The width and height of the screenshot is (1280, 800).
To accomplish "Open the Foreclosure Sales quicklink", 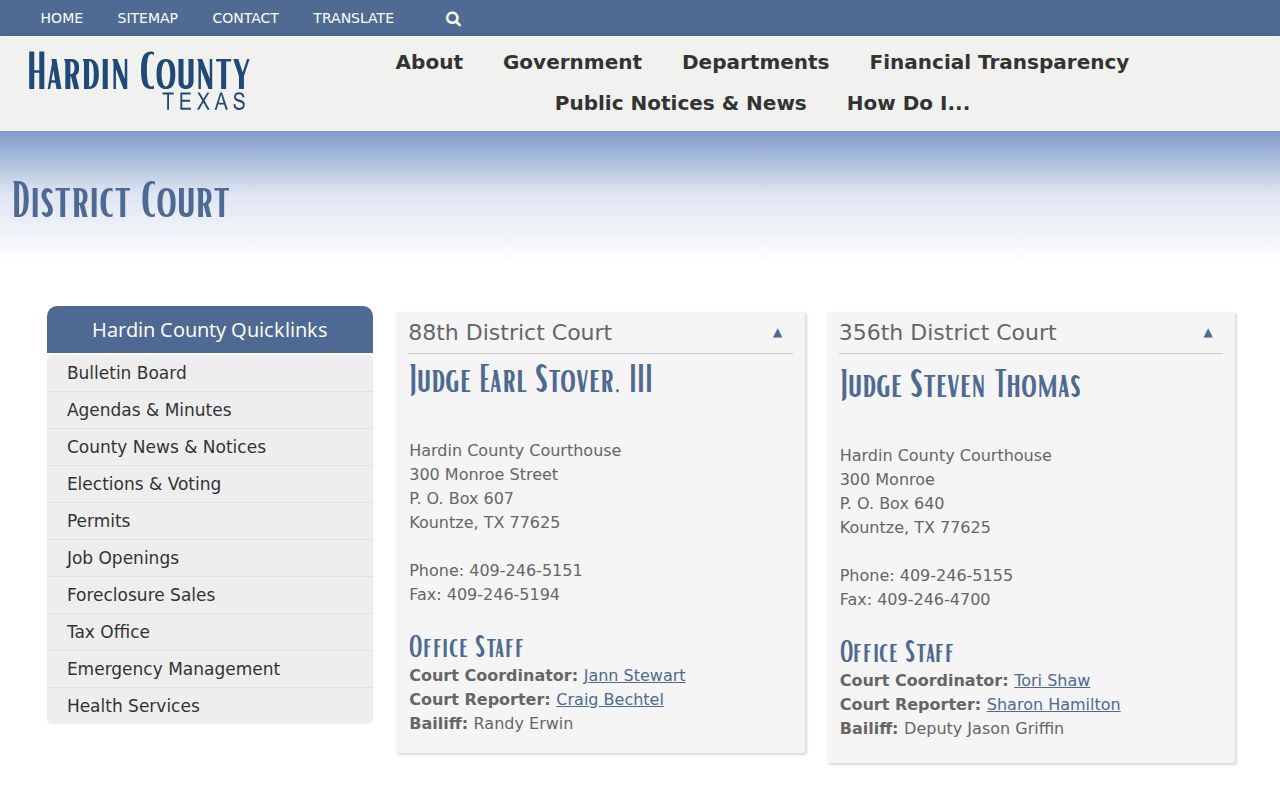I will [x=210, y=595].
